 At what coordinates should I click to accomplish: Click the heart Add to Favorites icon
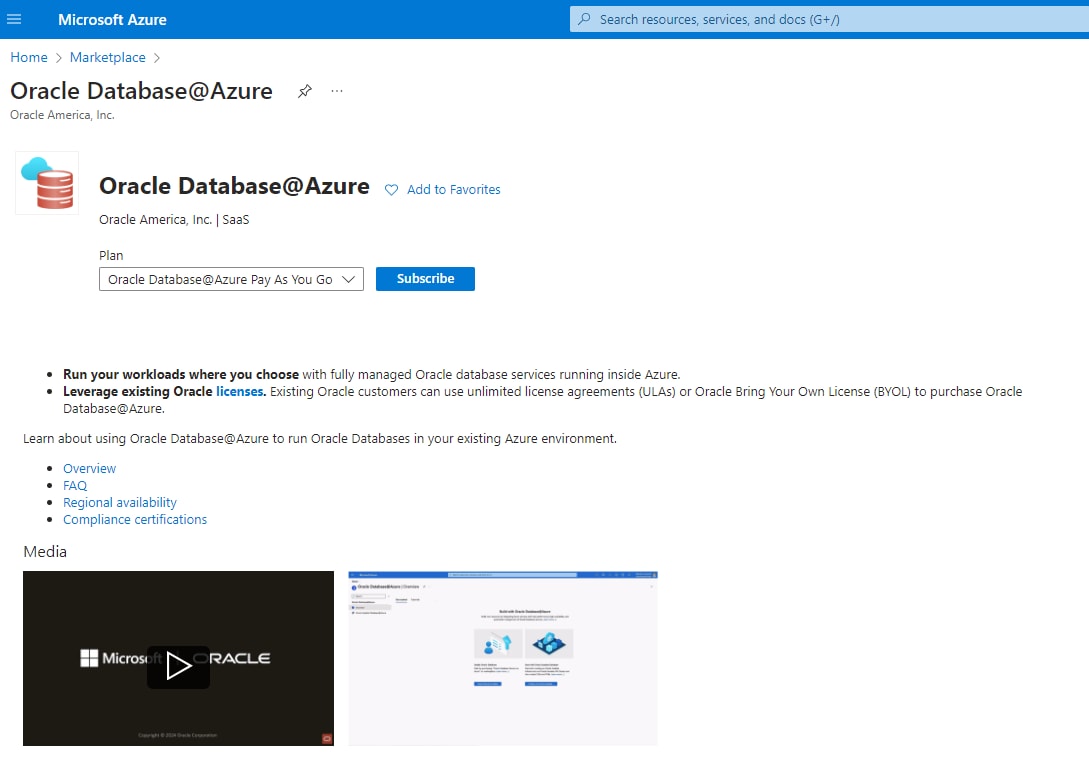(392, 190)
